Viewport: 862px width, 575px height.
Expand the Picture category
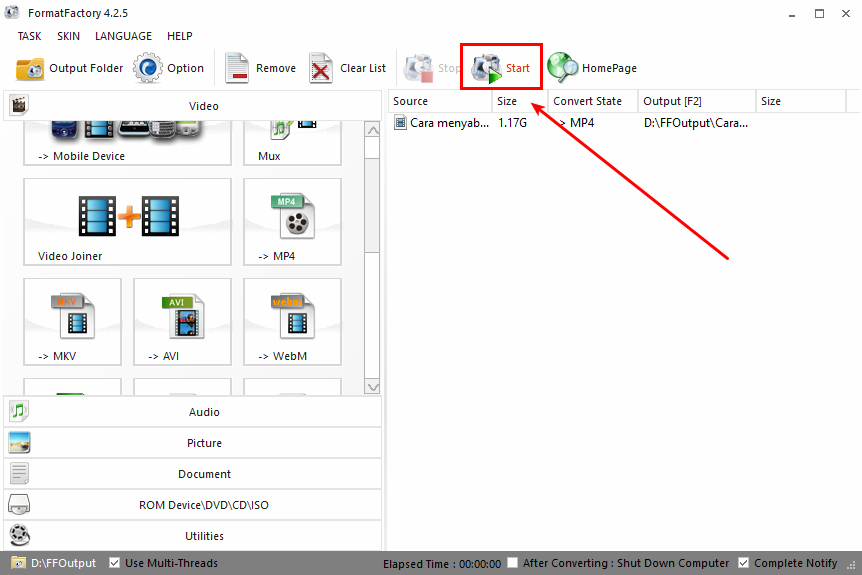click(192, 443)
